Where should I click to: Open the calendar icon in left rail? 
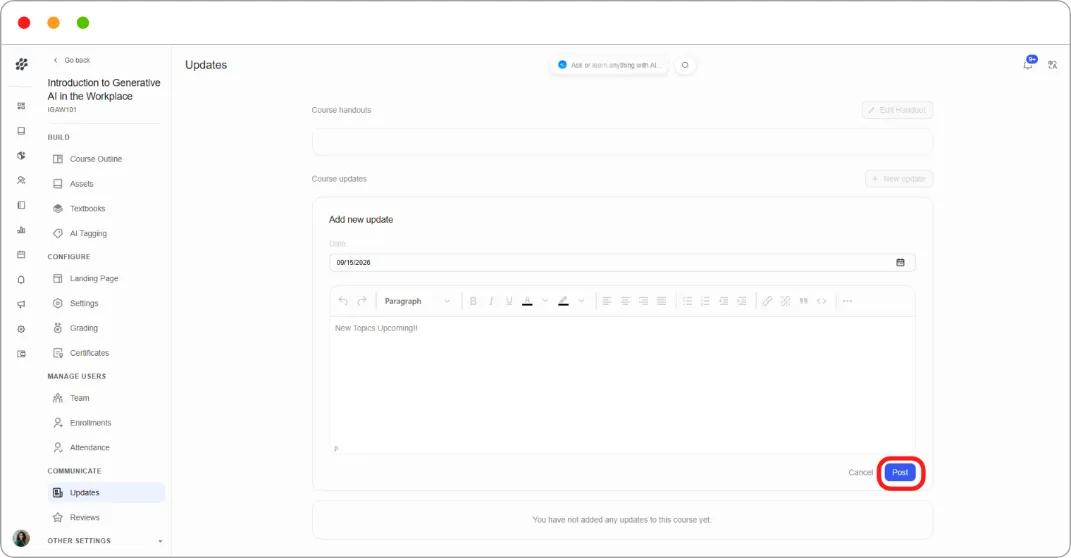pyautogui.click(x=21, y=255)
